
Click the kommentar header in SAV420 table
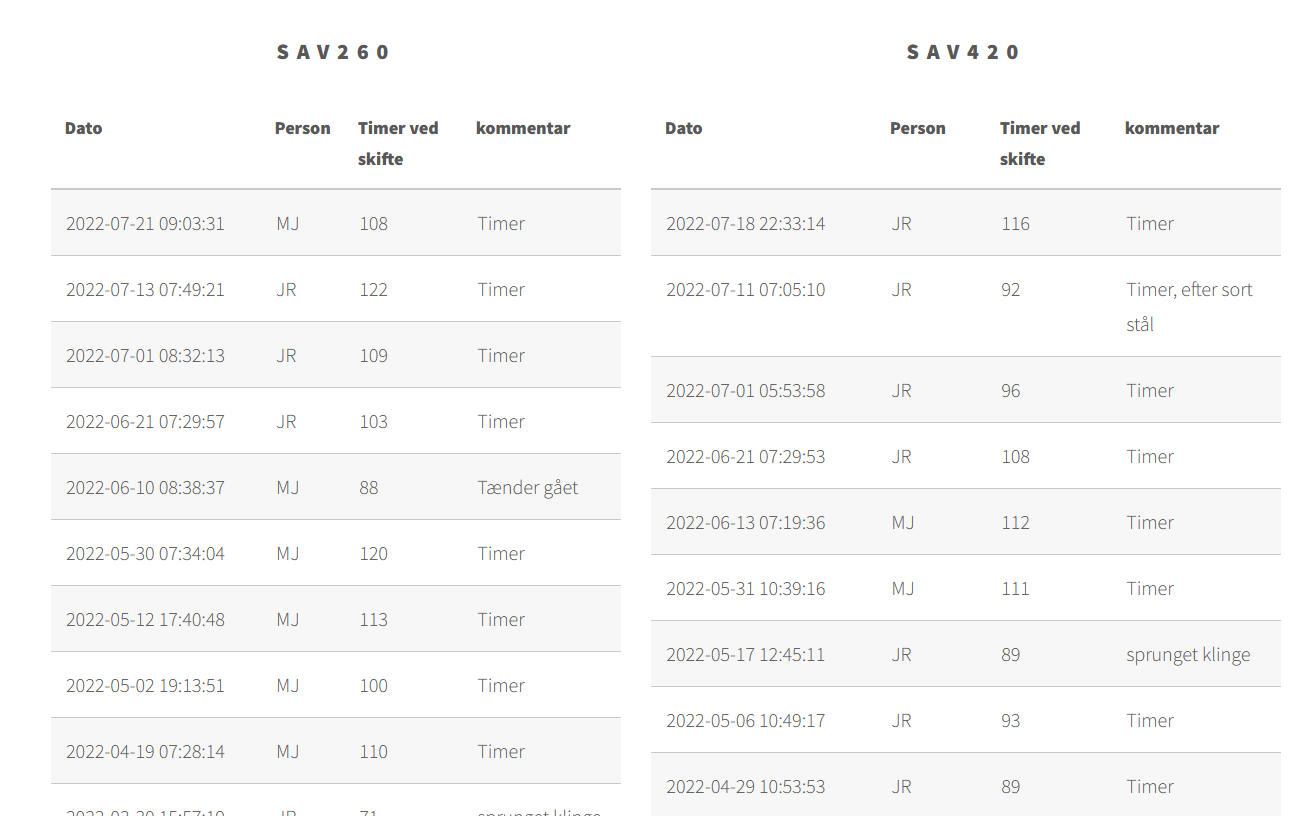(1171, 128)
